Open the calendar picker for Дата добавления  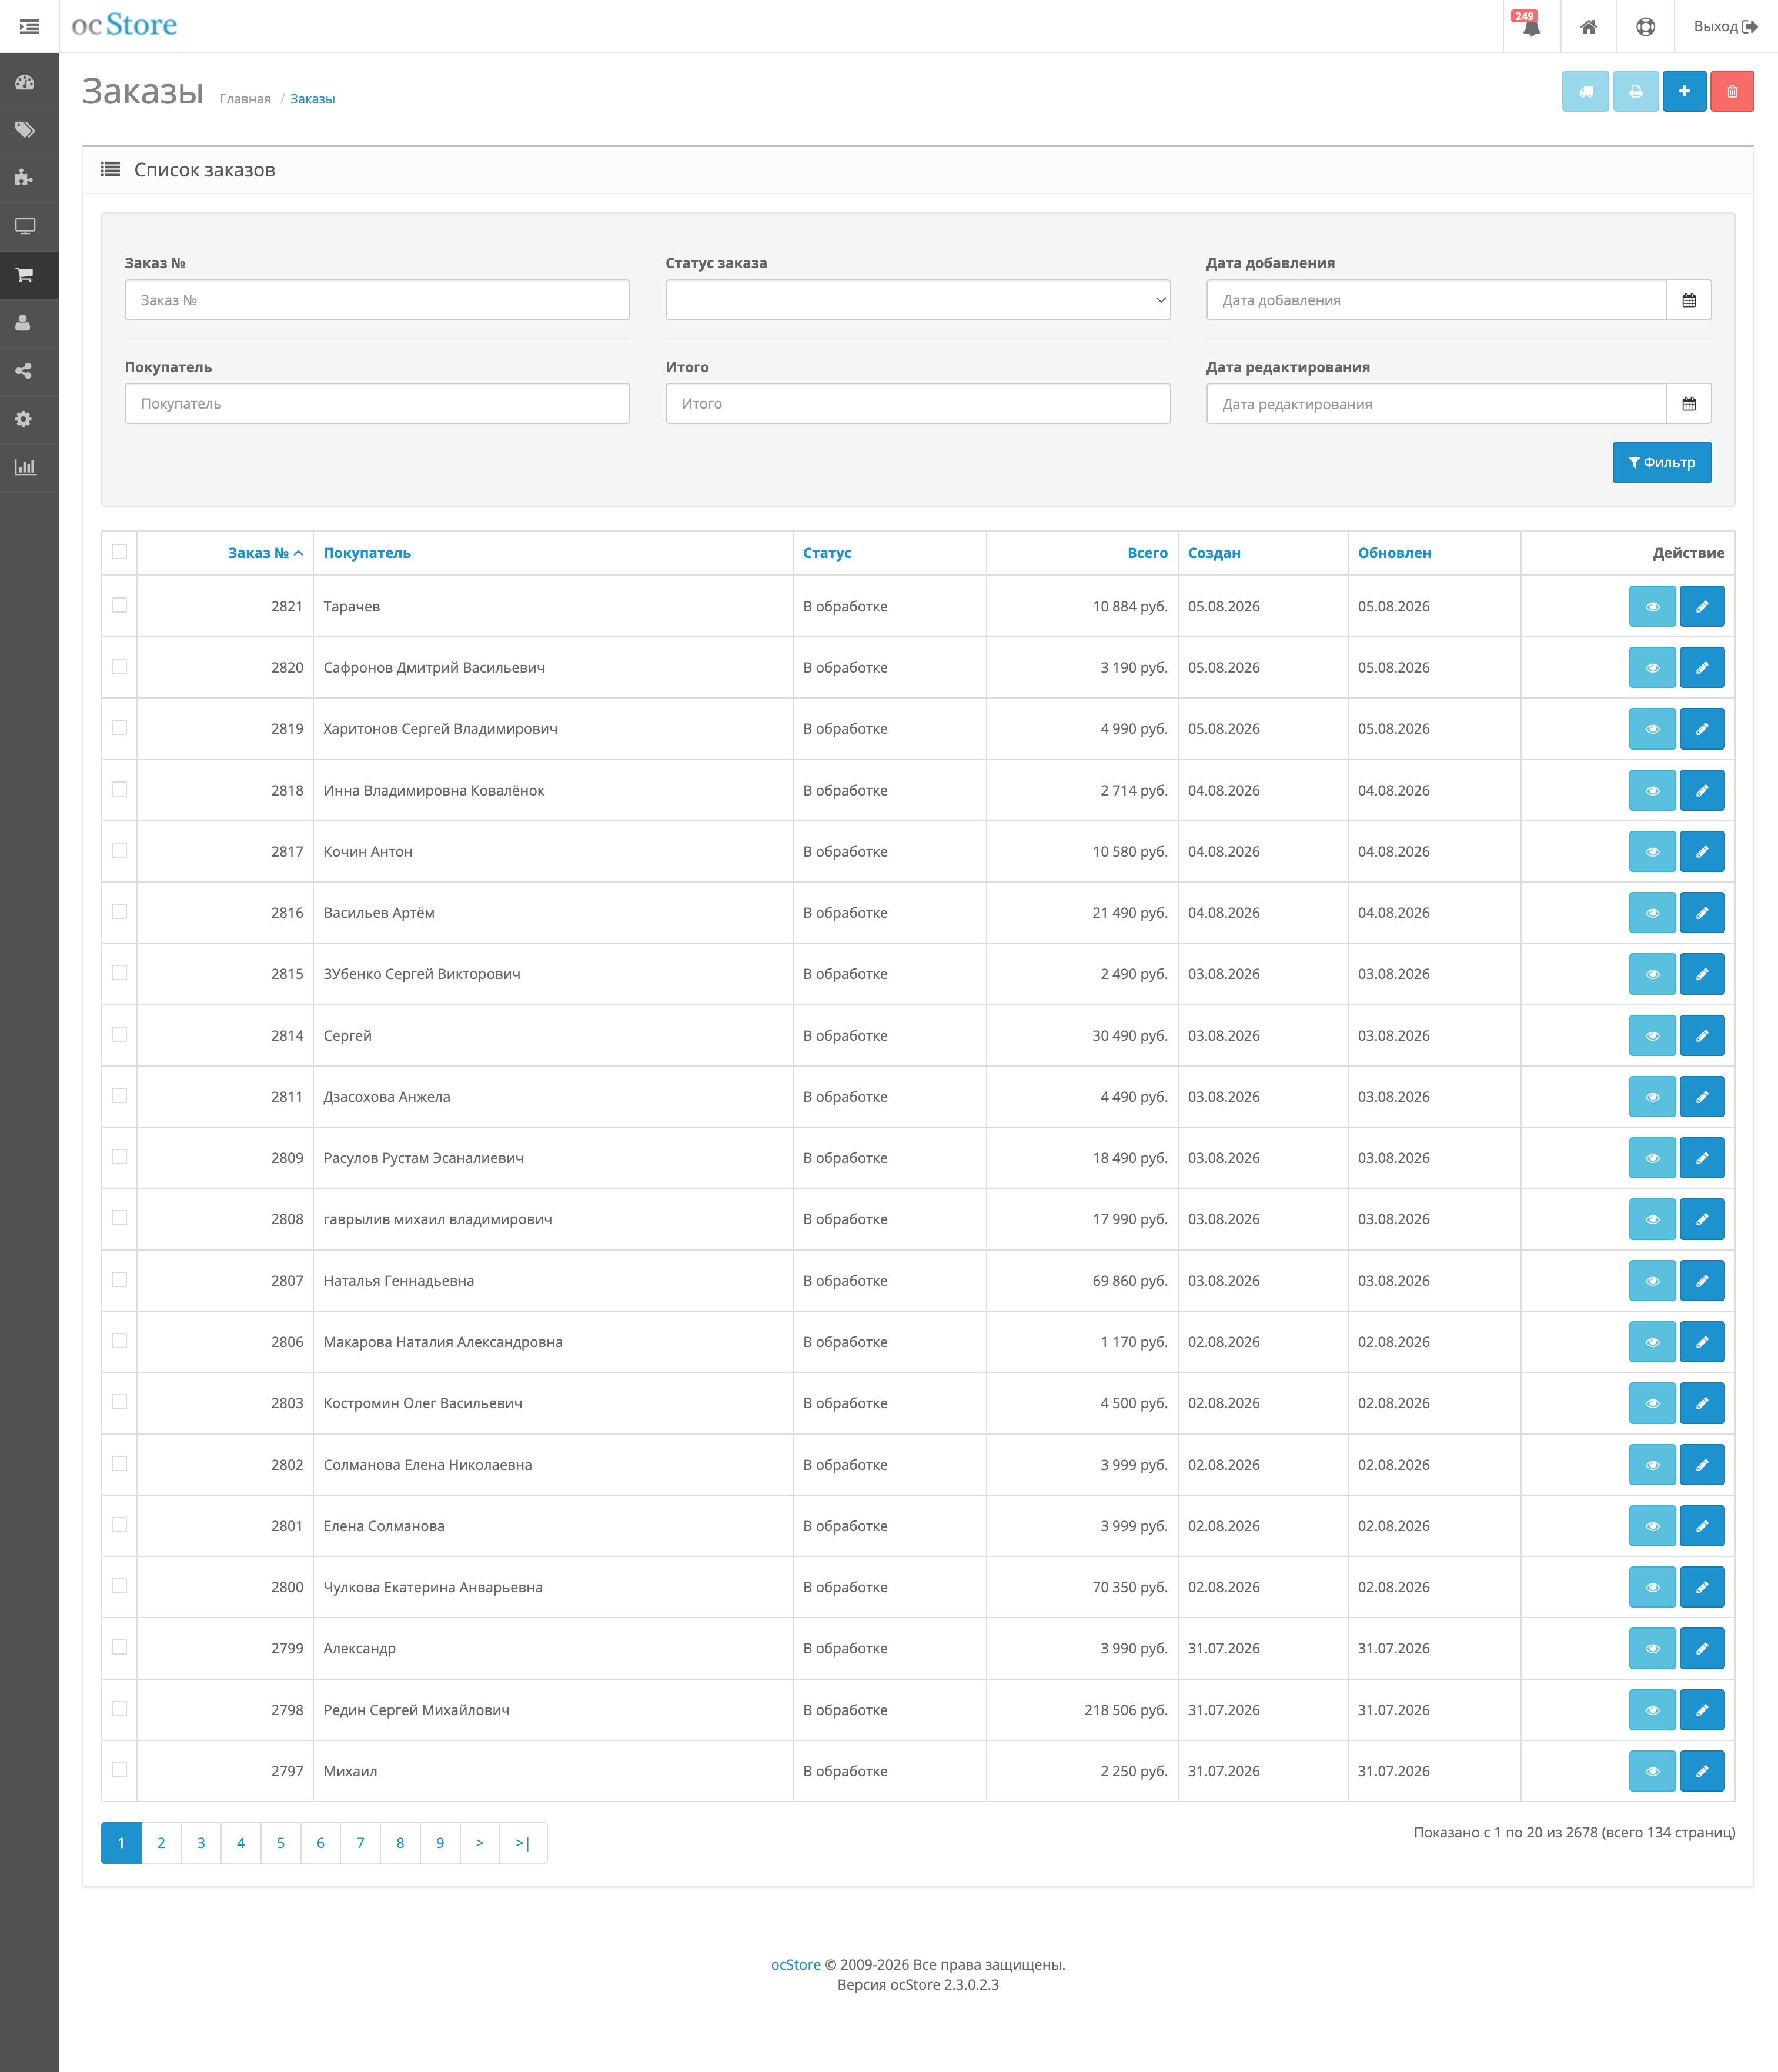coord(1689,300)
